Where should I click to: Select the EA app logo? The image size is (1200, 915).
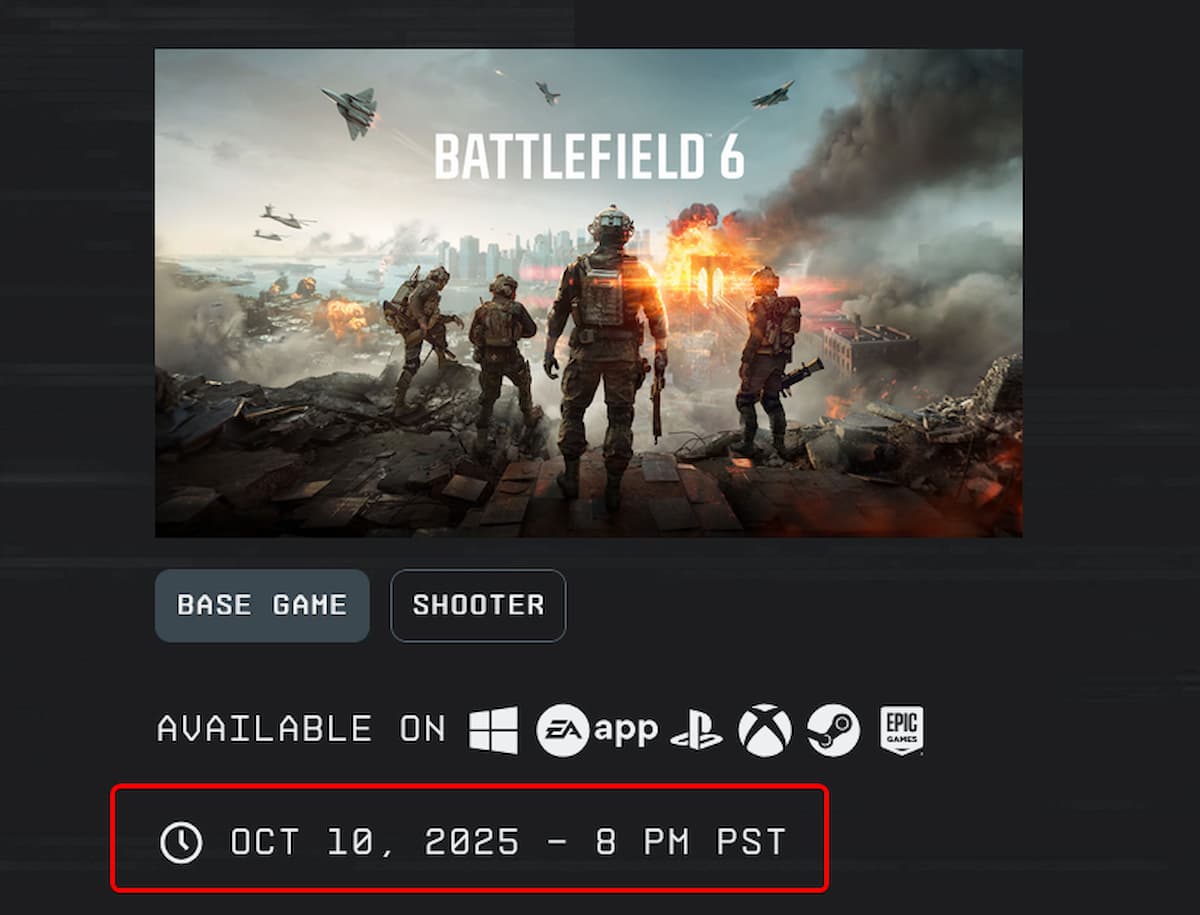pyautogui.click(x=597, y=730)
